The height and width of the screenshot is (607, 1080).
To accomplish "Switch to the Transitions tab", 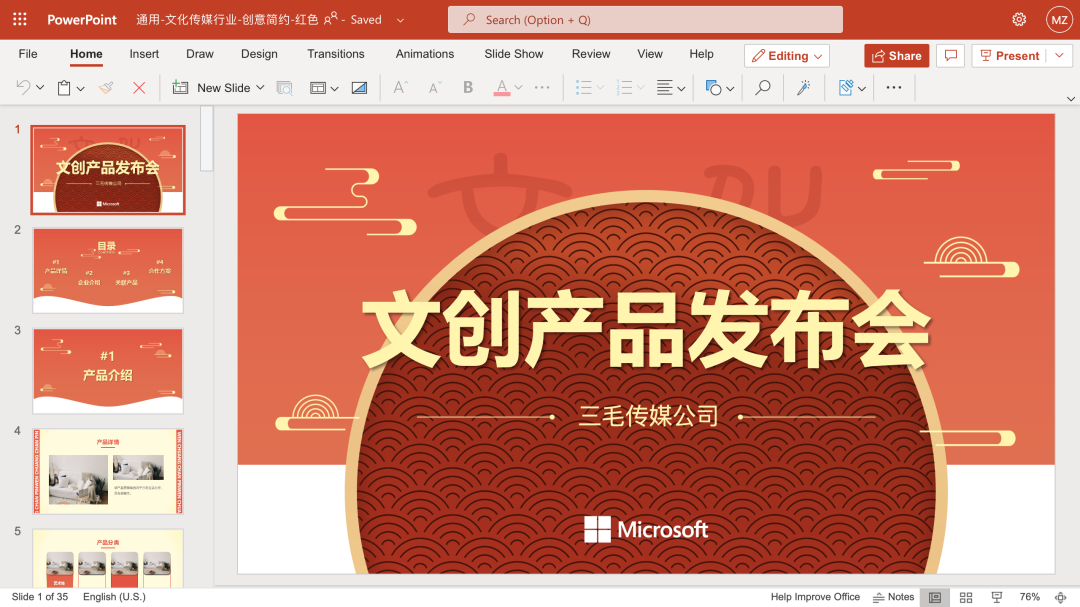I will pos(335,54).
